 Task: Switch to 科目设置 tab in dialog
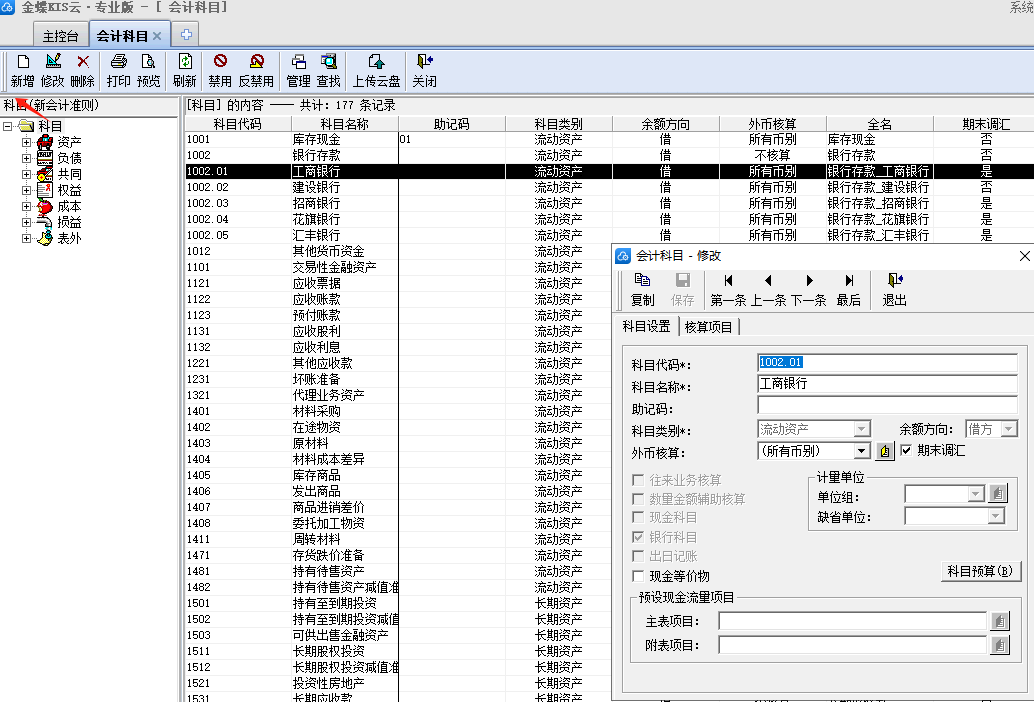[x=646, y=326]
